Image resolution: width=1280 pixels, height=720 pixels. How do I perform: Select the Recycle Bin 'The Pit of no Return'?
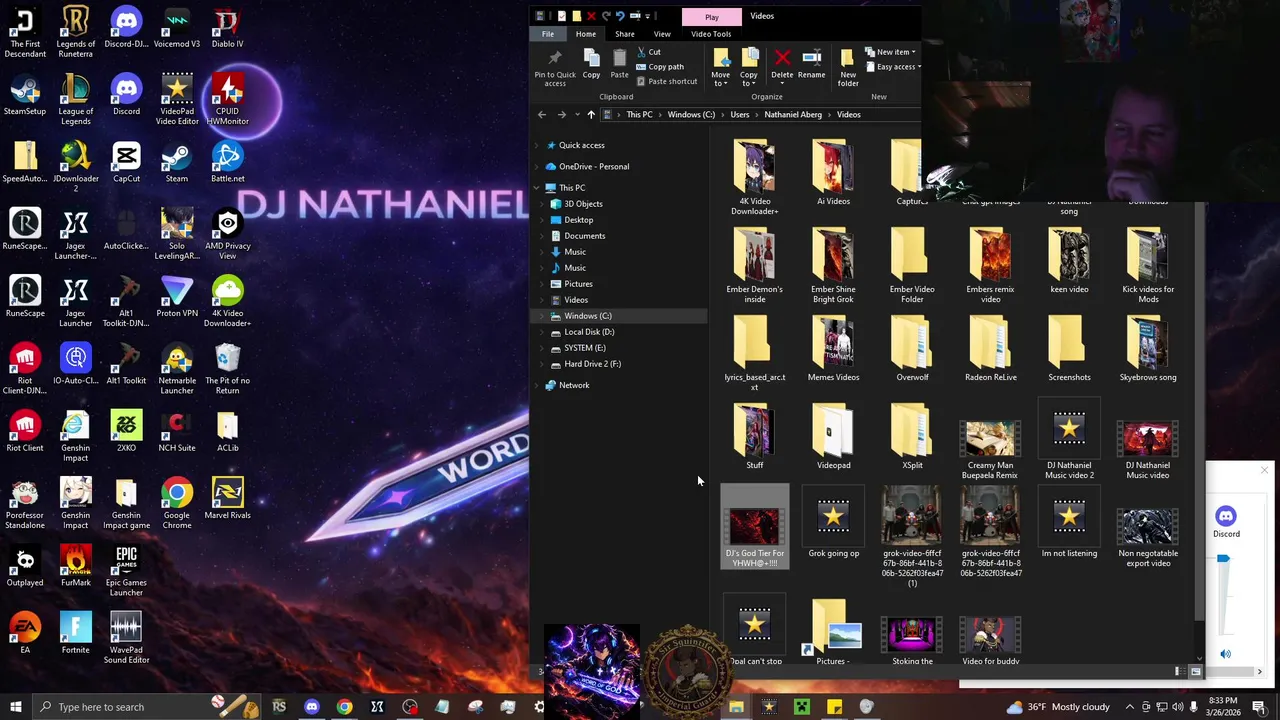227,369
